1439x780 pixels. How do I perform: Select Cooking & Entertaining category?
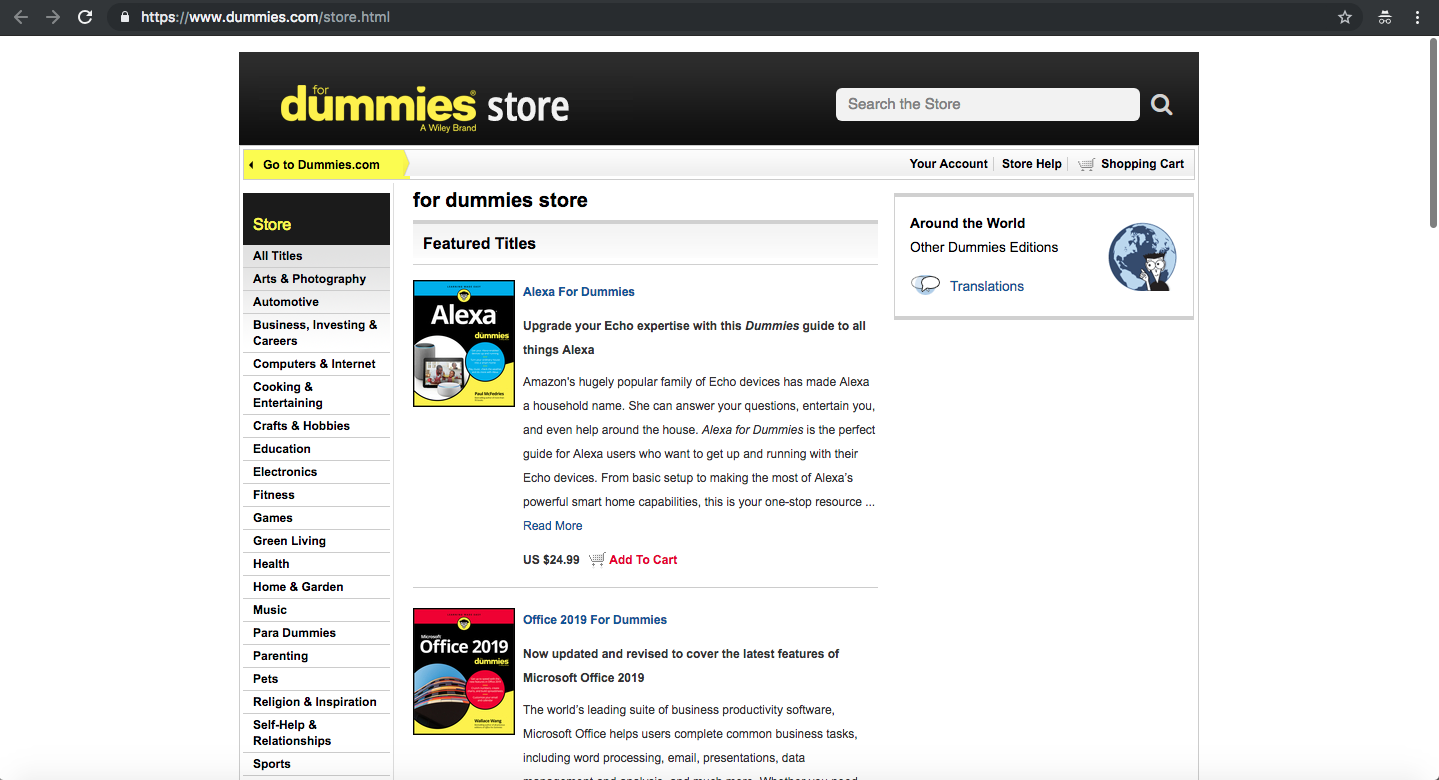316,395
